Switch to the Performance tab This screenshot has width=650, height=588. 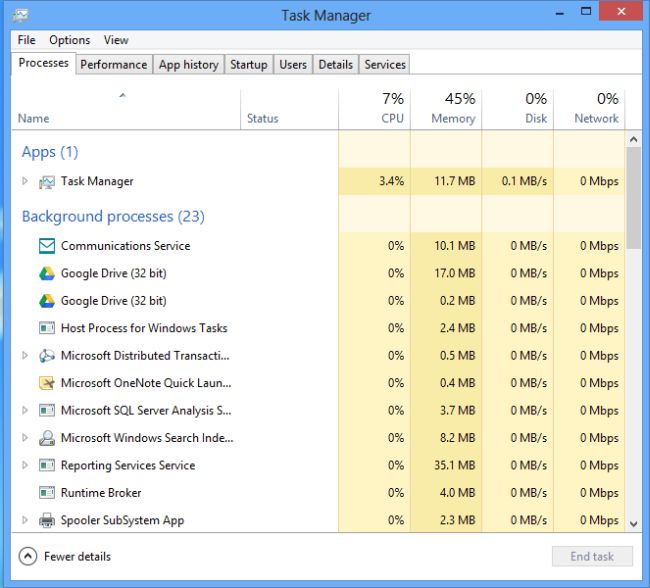(114, 65)
